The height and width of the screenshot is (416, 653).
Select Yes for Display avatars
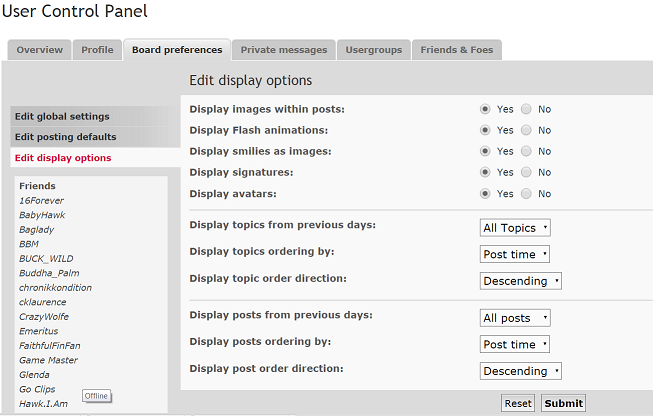485,193
